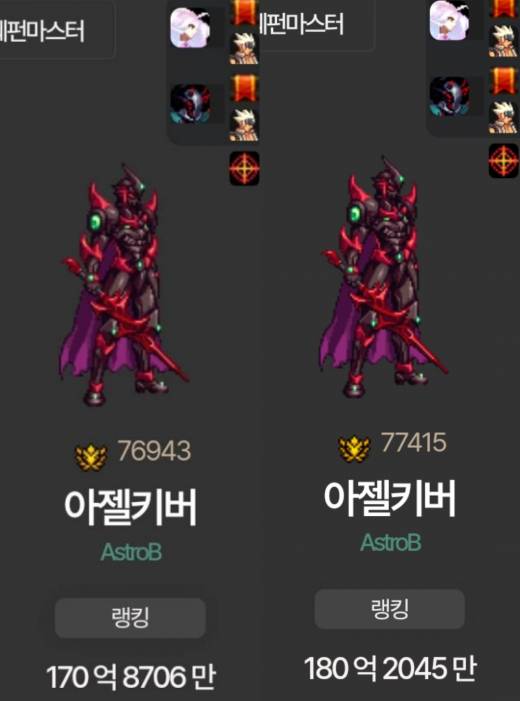The image size is (520, 701).
Task: Click the gold laurel emblem beside 76943
Action: pos(91,458)
